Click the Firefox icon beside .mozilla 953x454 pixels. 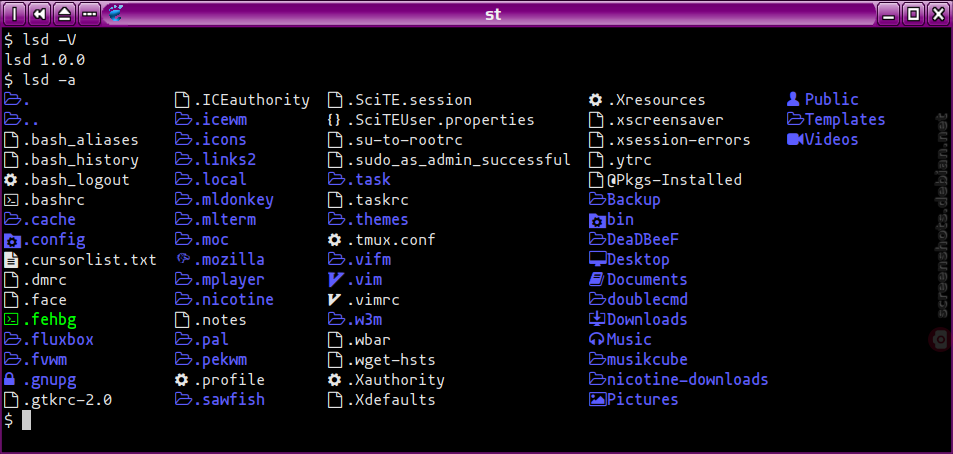tap(183, 259)
